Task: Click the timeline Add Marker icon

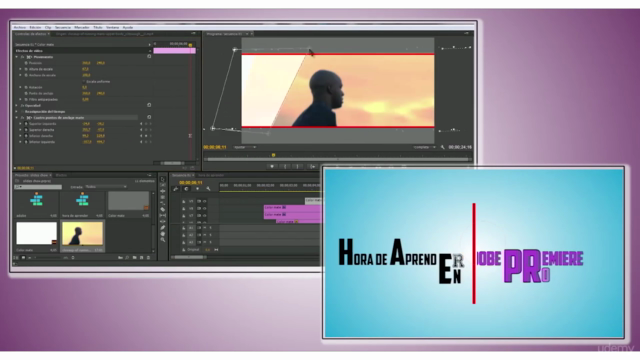Action: (x=198, y=189)
